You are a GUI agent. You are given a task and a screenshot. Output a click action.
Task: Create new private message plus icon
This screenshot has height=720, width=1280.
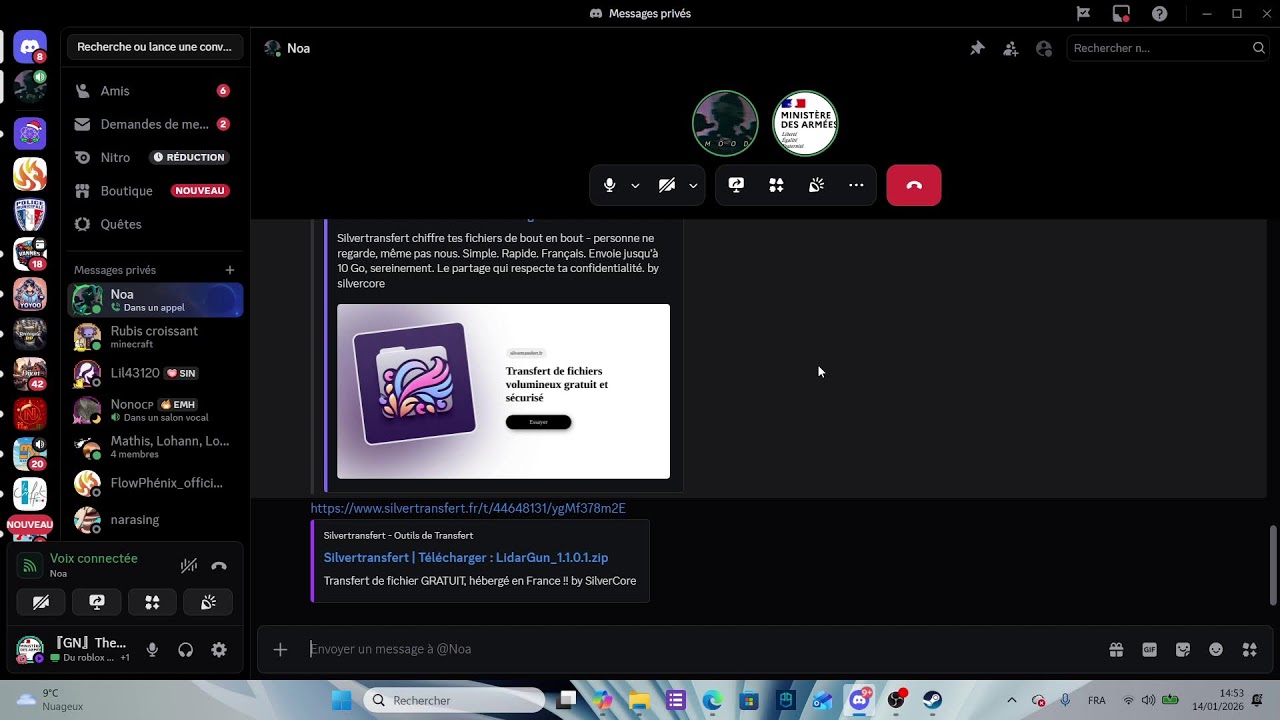230,270
